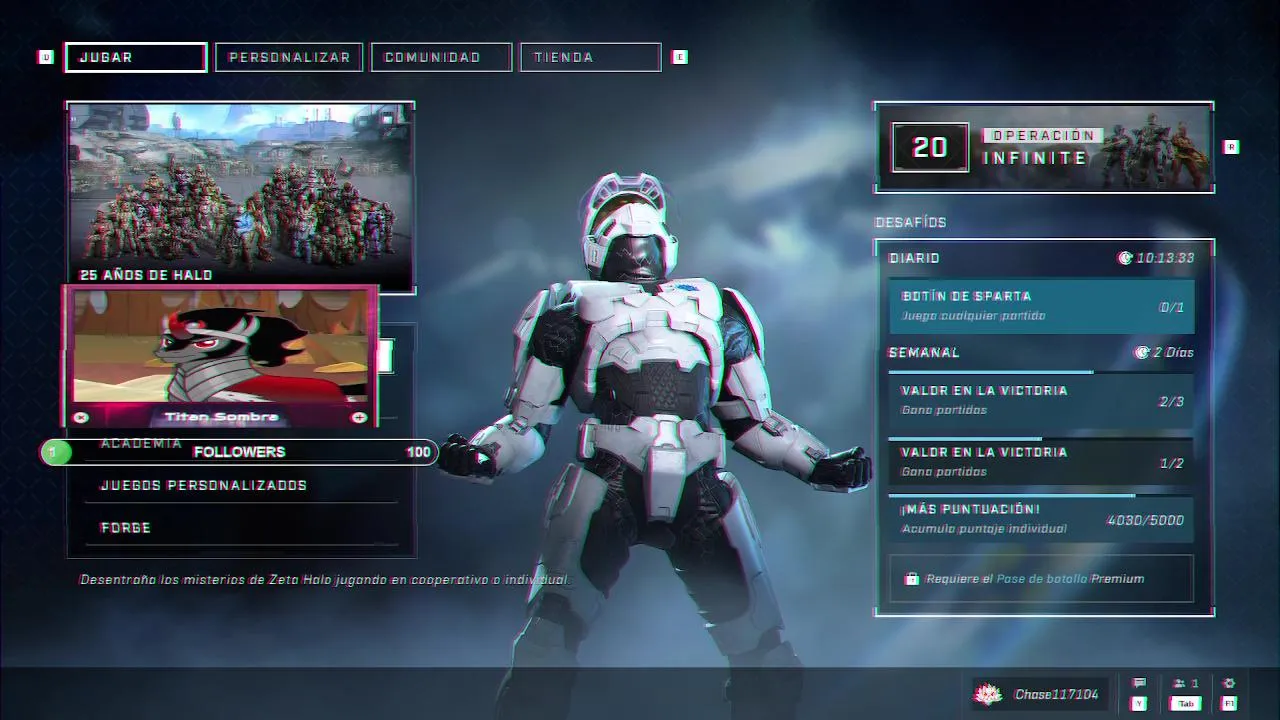The image size is (1280, 720).
Task: Go to the TIENDA tab
Action: (590, 57)
